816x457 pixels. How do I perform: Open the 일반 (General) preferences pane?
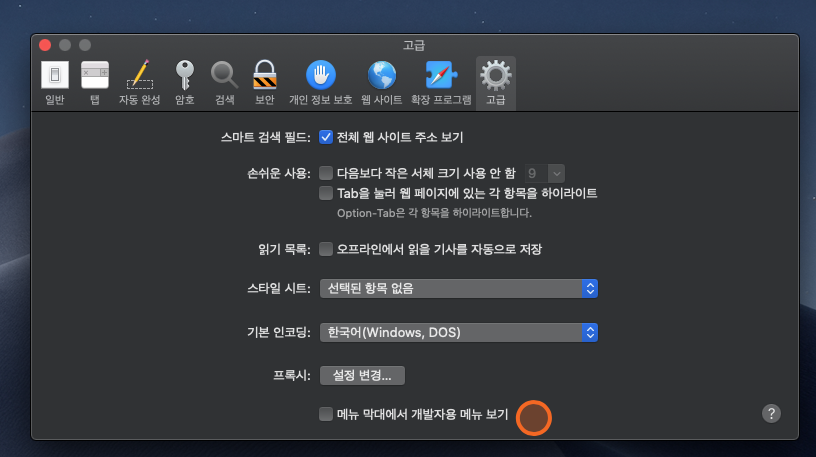[55, 83]
